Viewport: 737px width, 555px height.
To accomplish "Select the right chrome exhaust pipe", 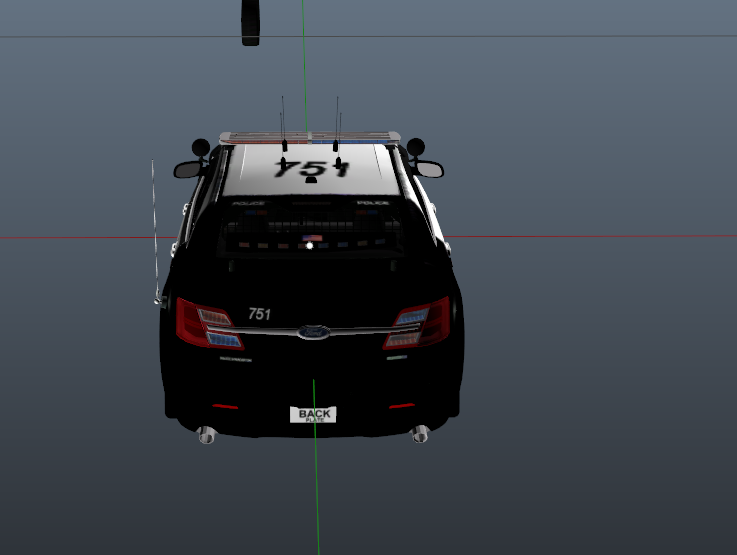I will (x=420, y=434).
